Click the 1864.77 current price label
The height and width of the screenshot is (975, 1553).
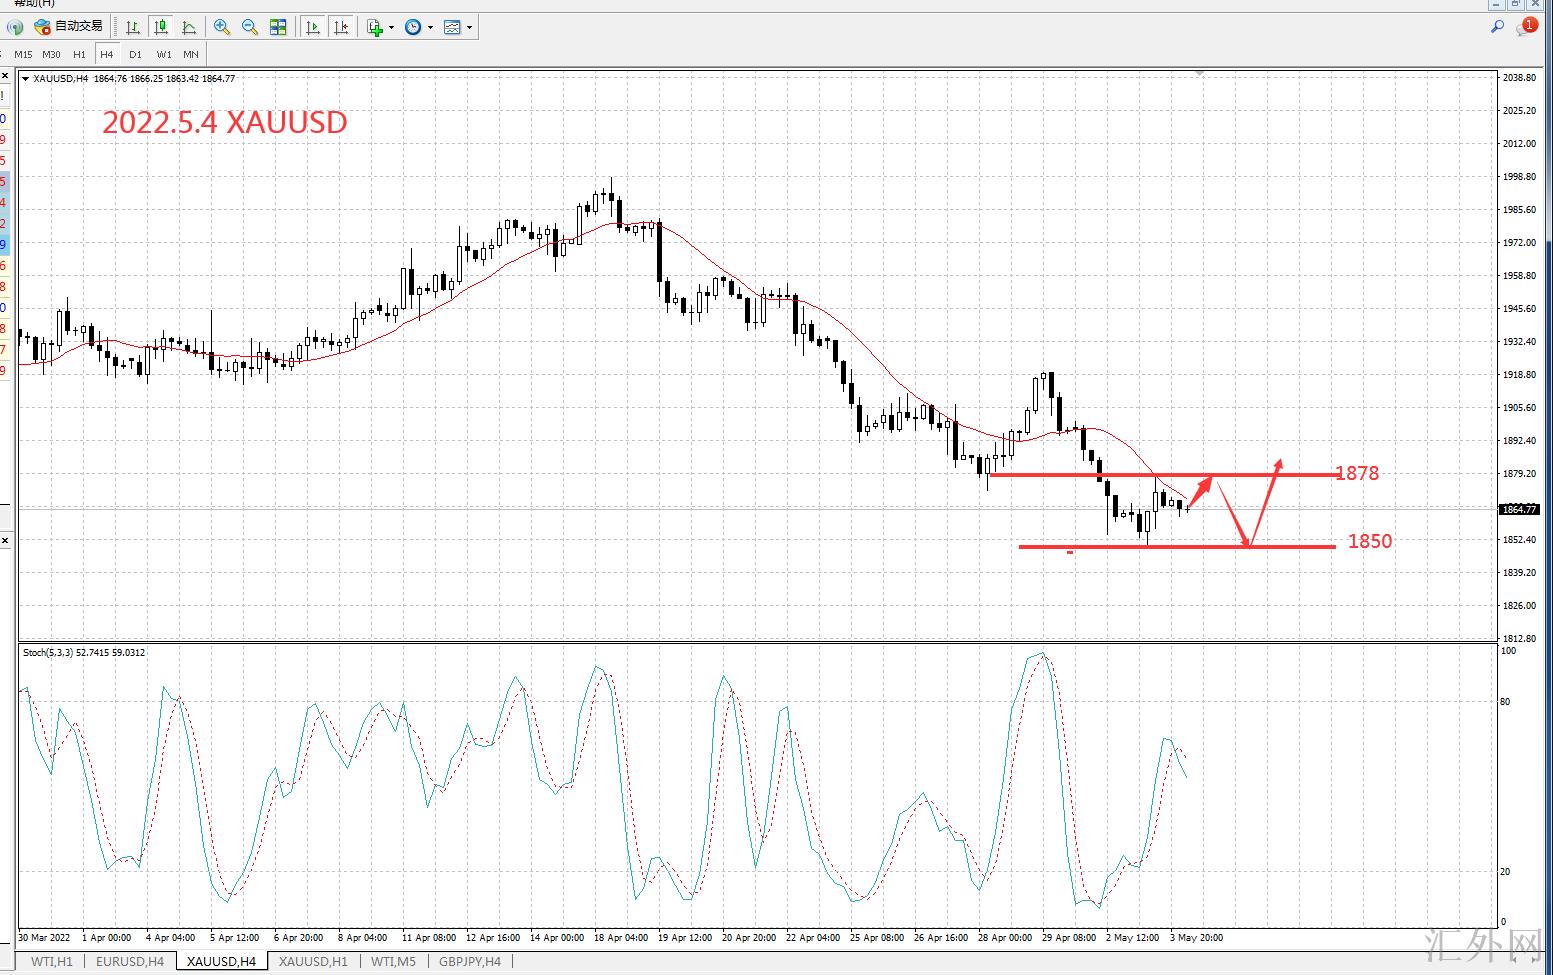1518,510
